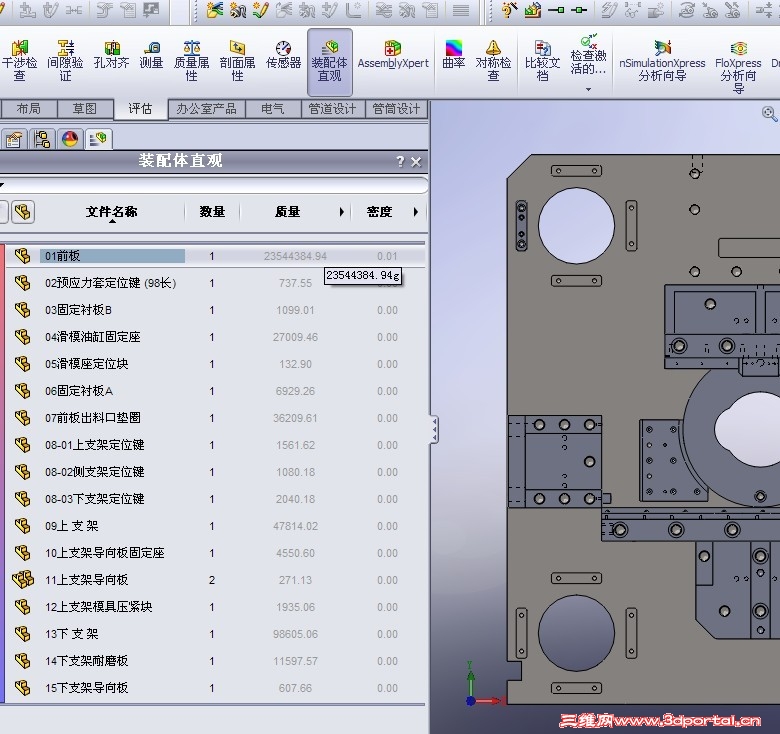This screenshot has width=780, height=734.
Task: Click mass value 47814.02
Action: [x=295, y=526]
